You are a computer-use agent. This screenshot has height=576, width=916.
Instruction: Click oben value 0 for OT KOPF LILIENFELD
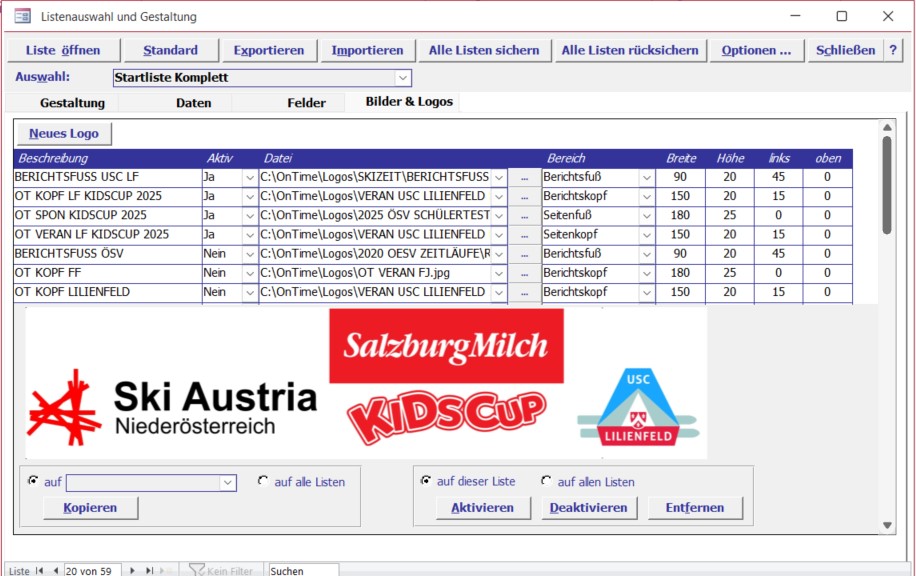827,293
